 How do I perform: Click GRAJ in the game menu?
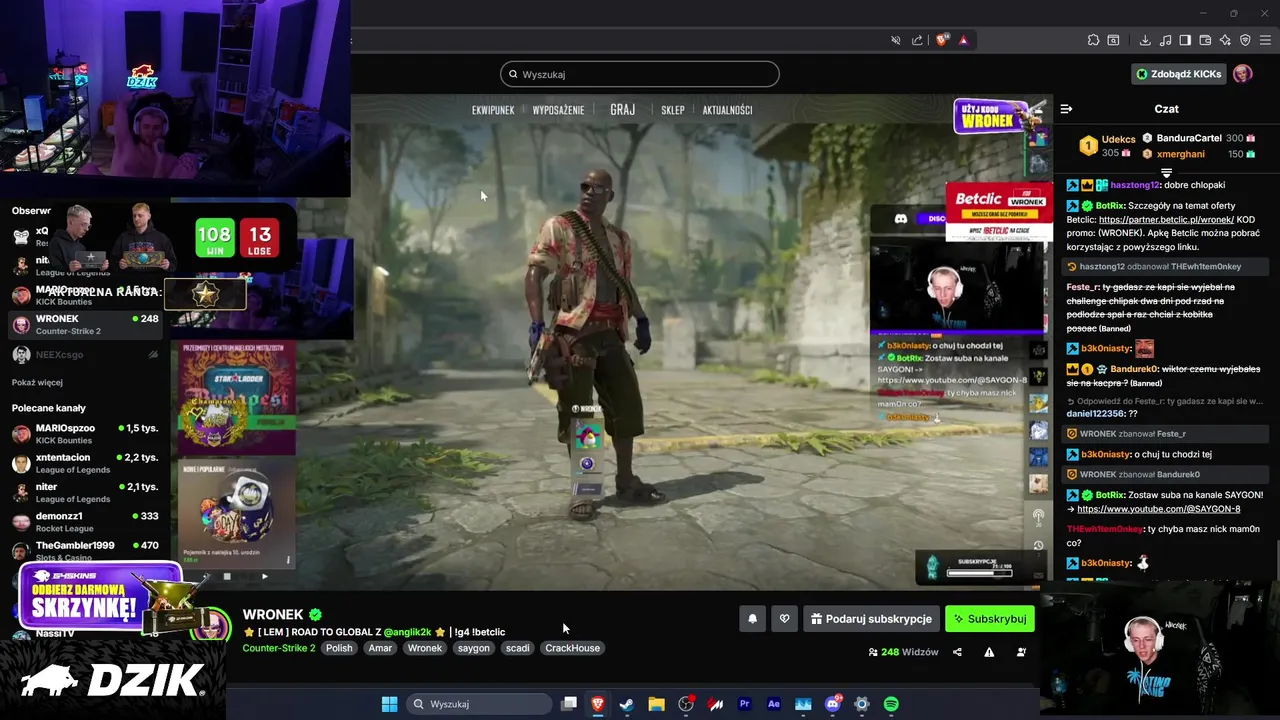[622, 110]
